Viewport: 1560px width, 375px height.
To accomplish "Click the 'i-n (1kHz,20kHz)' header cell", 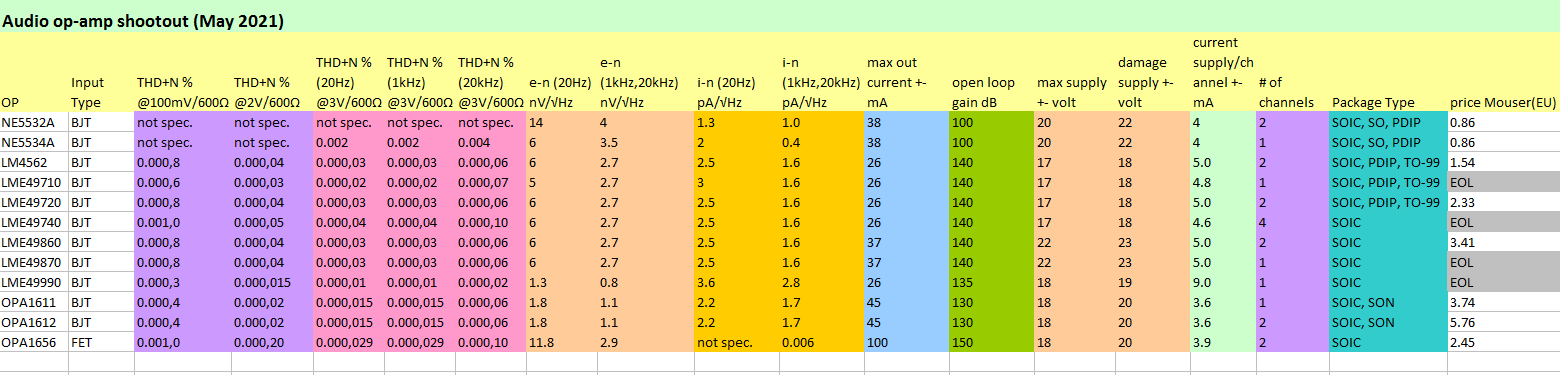I will click(x=821, y=71).
